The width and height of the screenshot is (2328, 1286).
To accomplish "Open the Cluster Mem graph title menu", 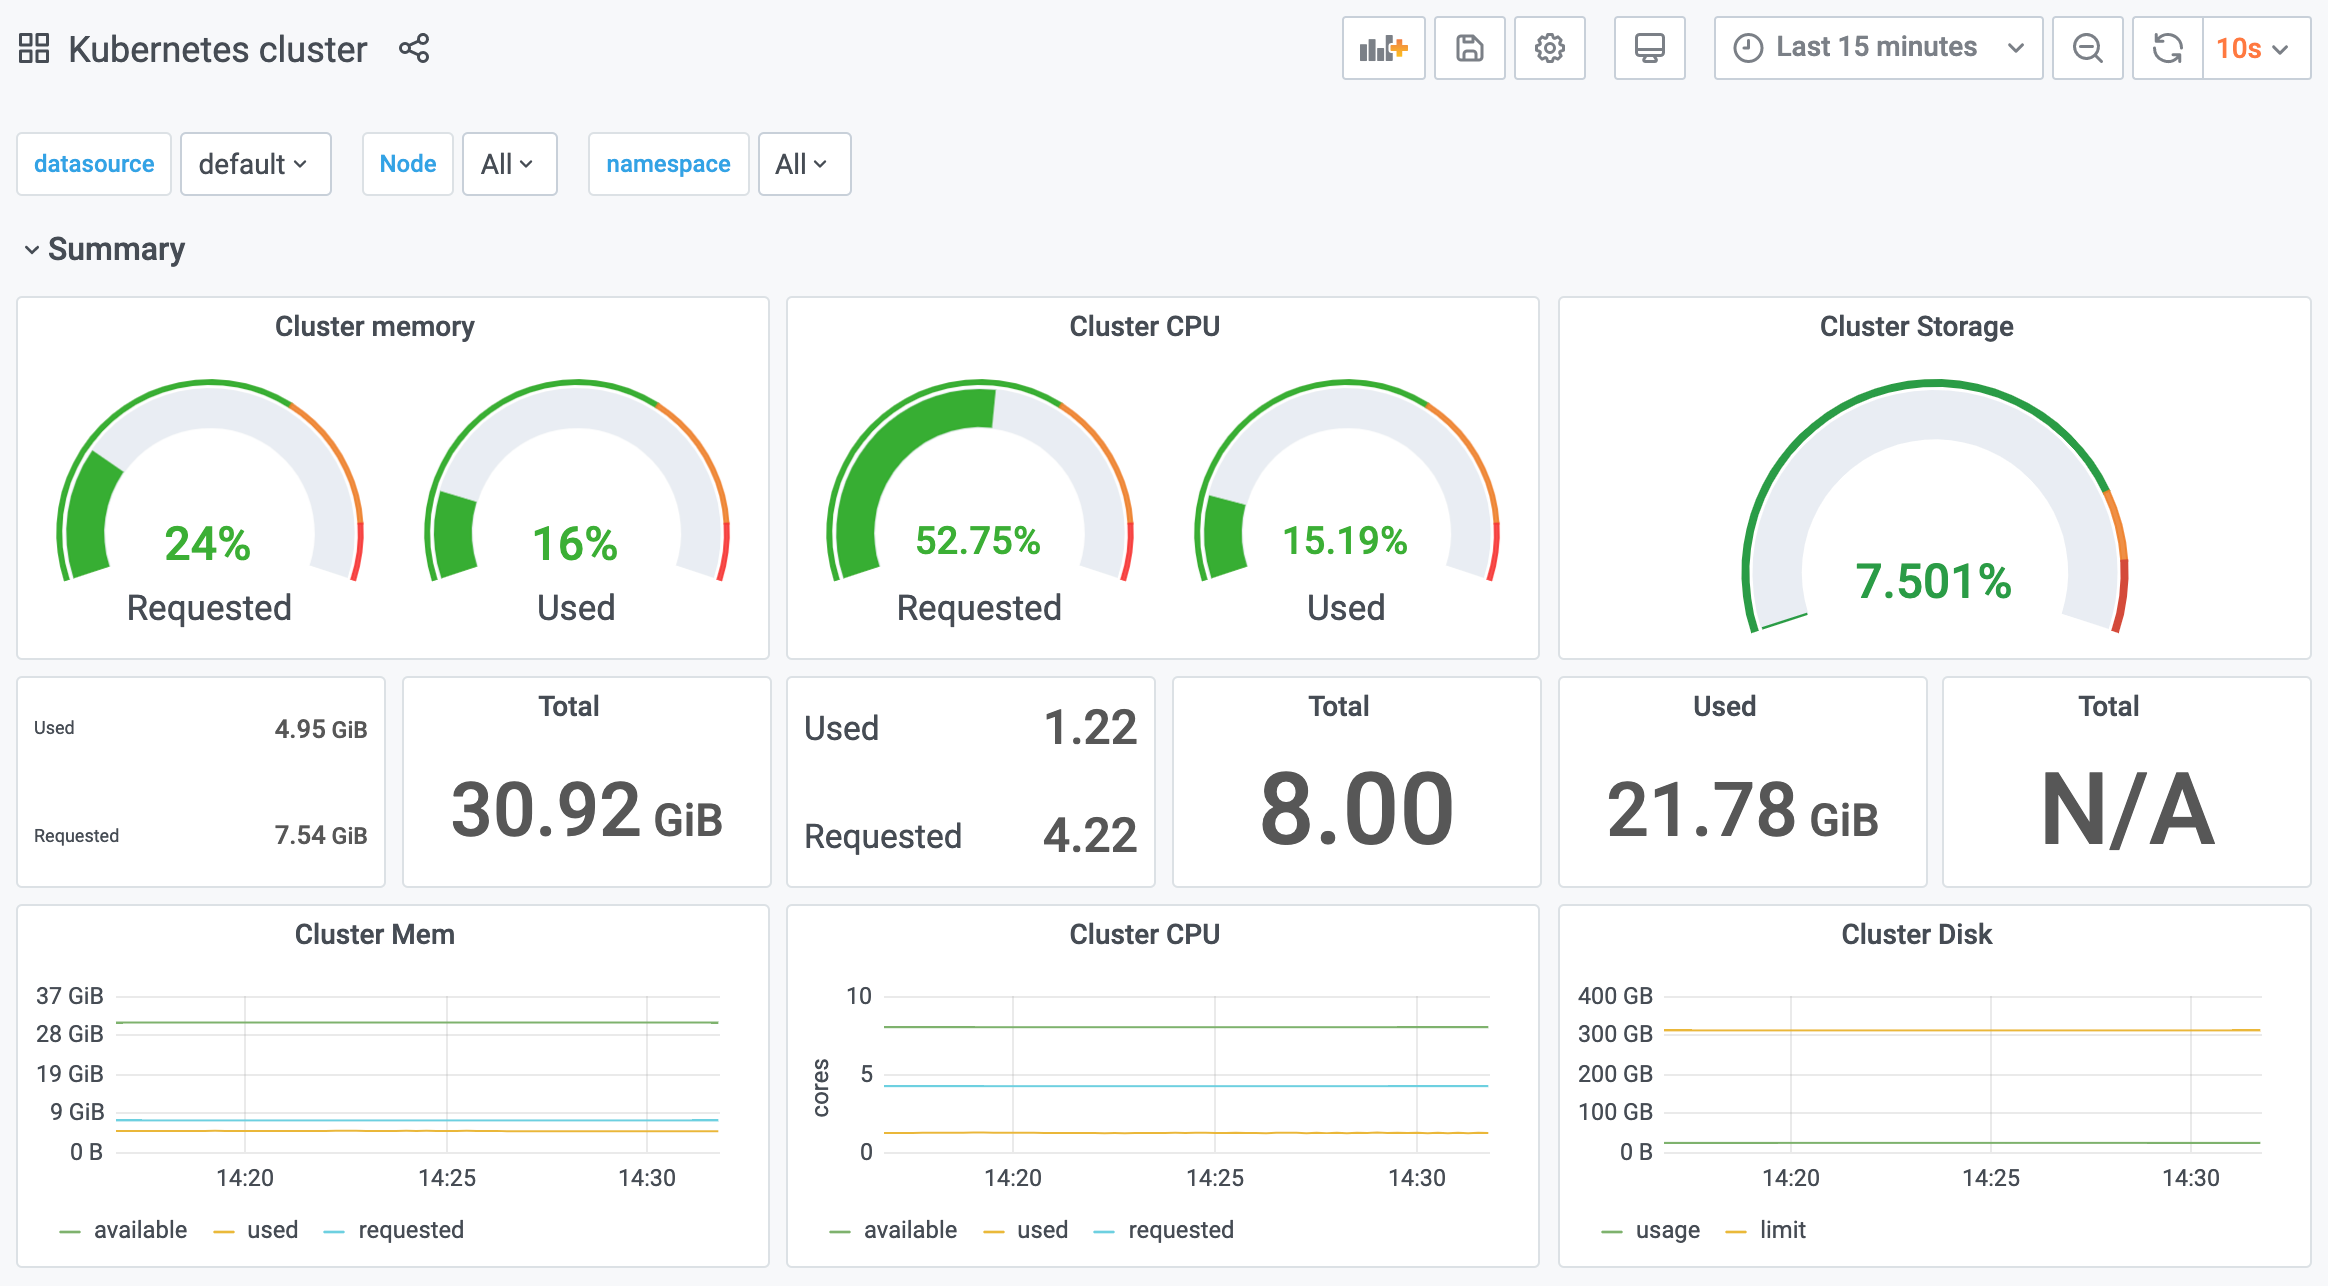I will coord(375,934).
